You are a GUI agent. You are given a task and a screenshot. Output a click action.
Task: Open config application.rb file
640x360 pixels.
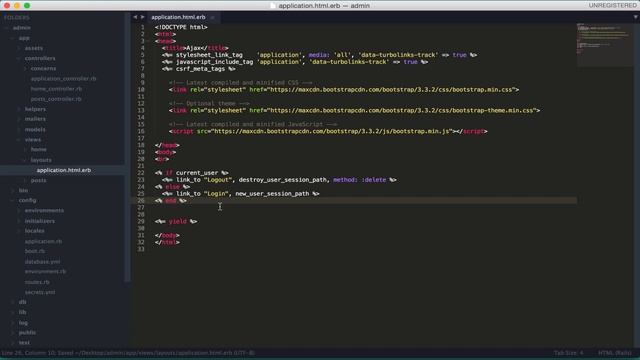coord(43,241)
